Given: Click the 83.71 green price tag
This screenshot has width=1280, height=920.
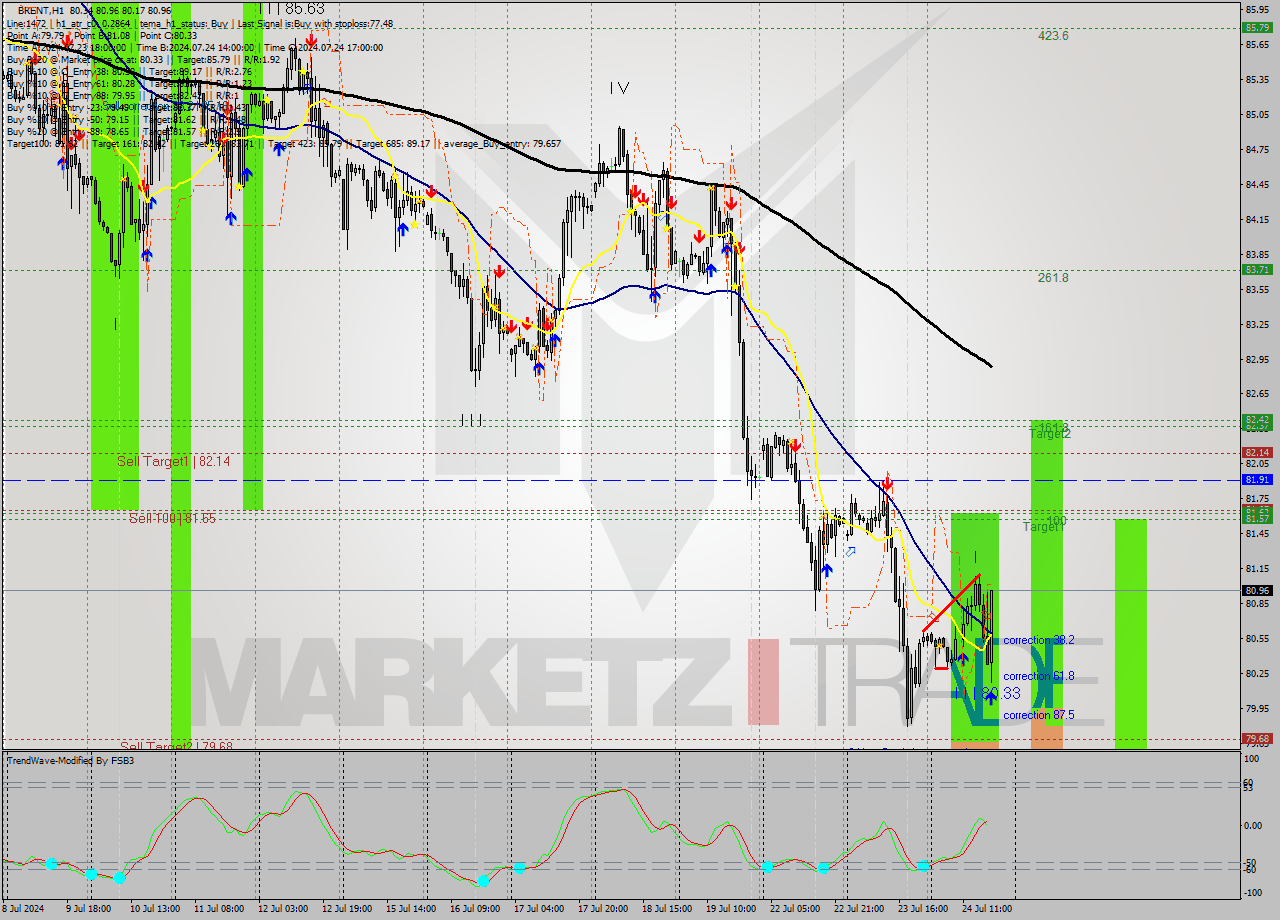Looking at the screenshot, I should (1256, 269).
